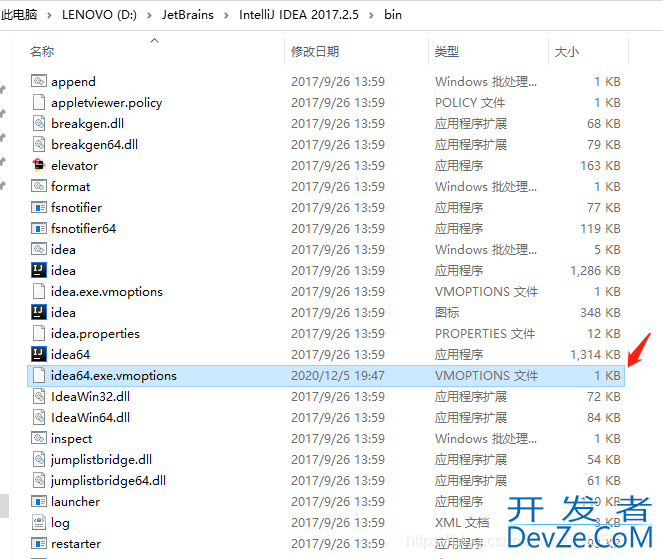Click the launcher application icon
The width and height of the screenshot is (663, 559).
pos(39,501)
